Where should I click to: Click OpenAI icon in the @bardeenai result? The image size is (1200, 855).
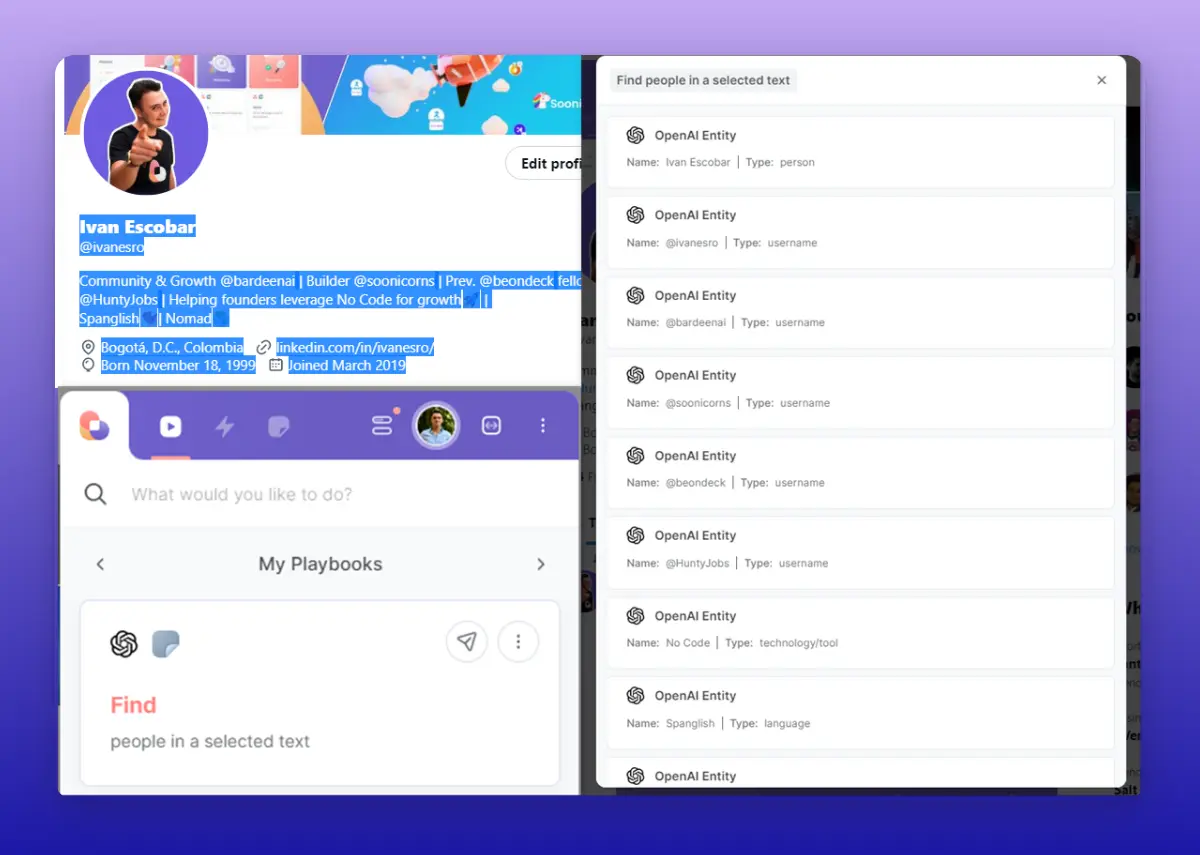coord(635,295)
